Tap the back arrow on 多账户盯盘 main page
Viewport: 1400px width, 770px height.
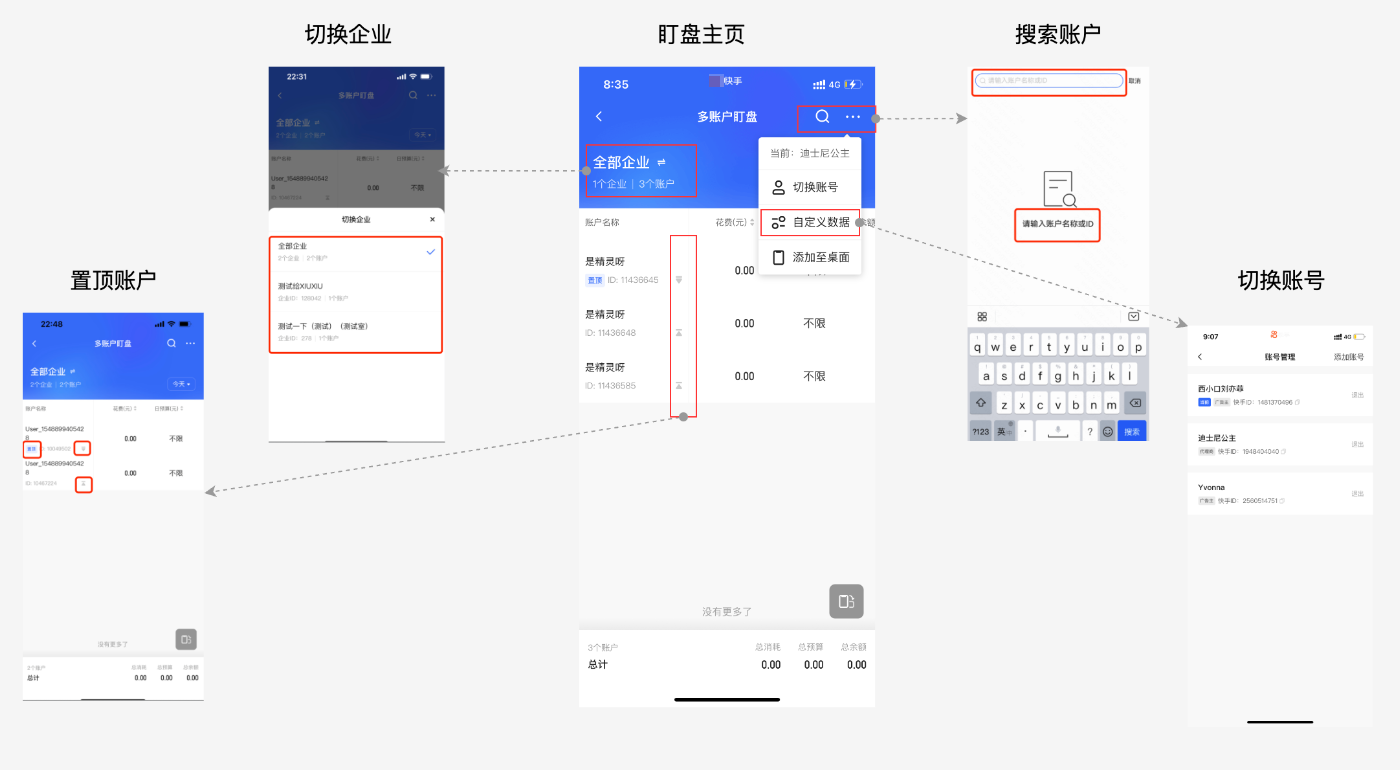[x=599, y=117]
